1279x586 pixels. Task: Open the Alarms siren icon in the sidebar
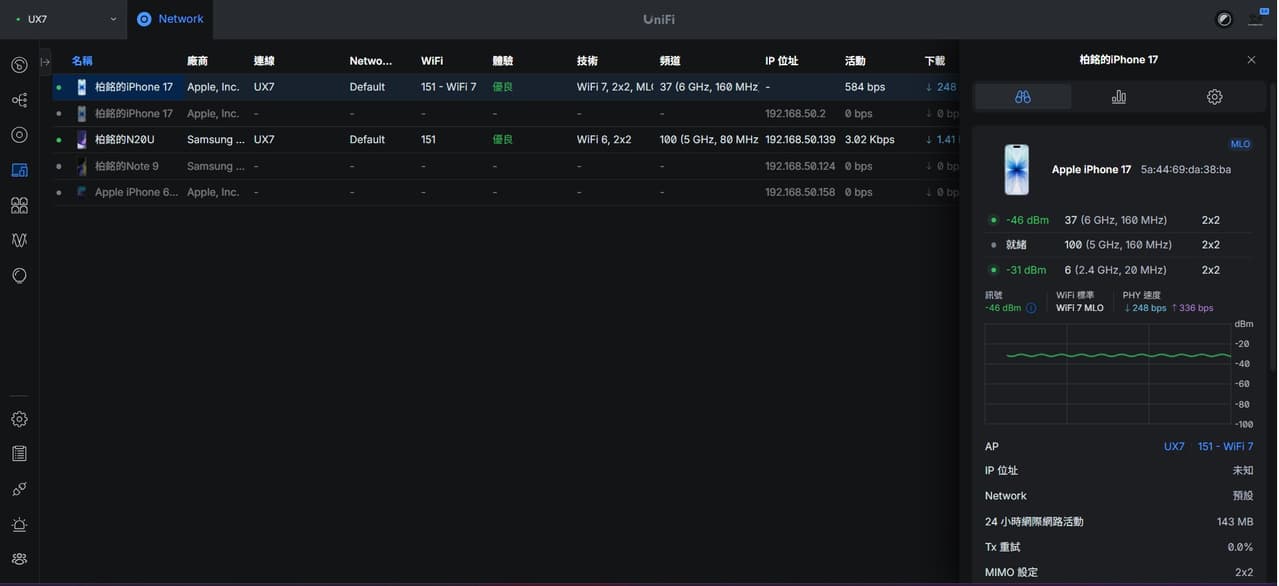tap(19, 524)
